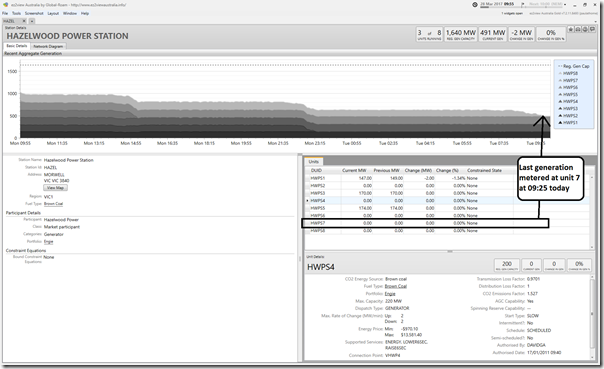604x369 pixels.
Task: Open the Next time dropdown arrow
Action: [x=565, y=5]
